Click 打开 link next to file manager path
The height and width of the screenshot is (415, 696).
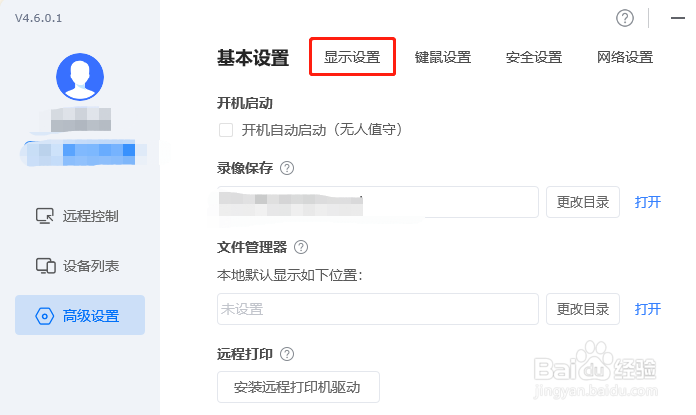(648, 309)
